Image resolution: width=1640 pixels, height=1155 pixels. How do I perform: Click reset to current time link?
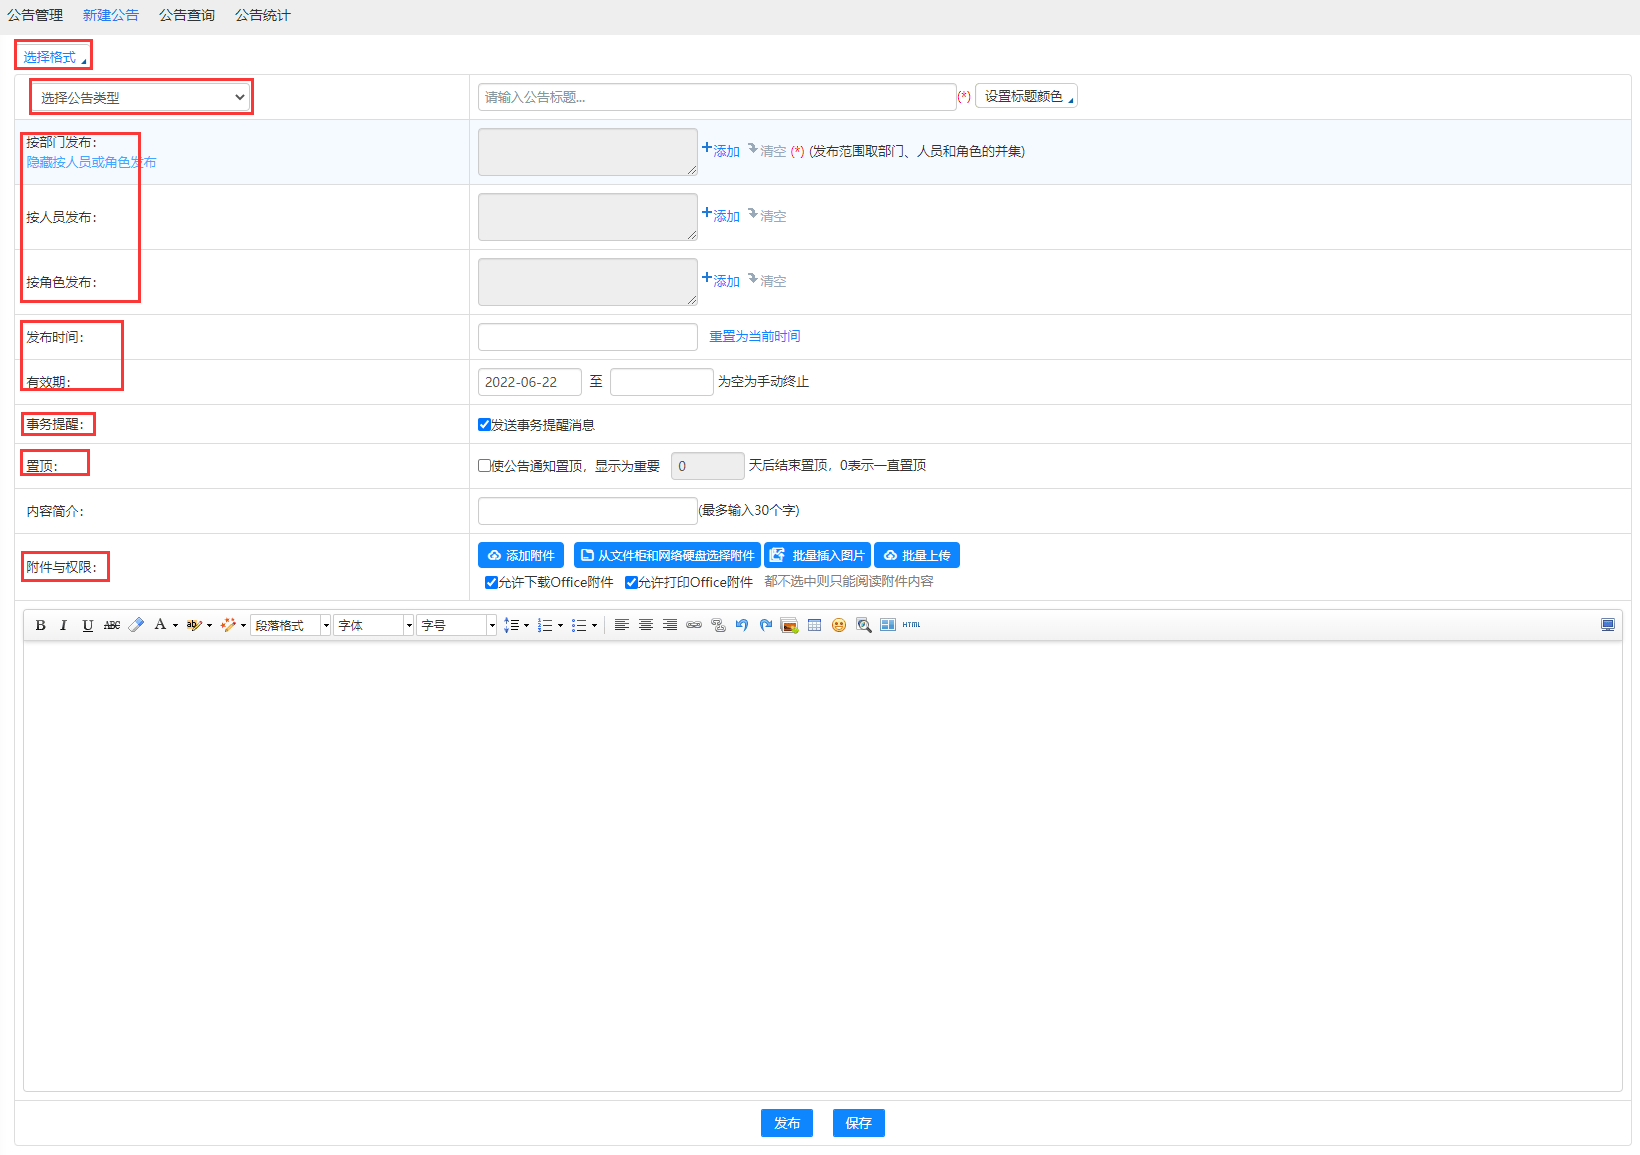point(755,336)
